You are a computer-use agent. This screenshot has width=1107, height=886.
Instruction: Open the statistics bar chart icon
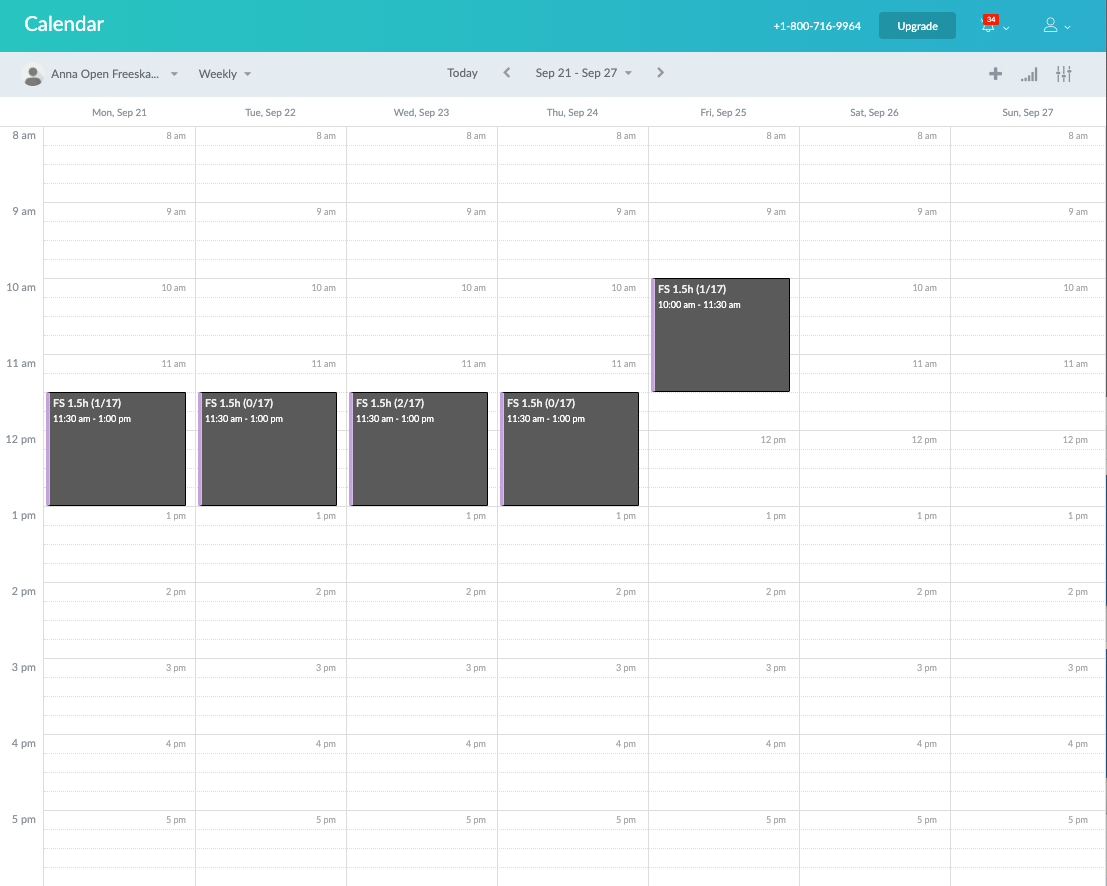[x=1028, y=73]
